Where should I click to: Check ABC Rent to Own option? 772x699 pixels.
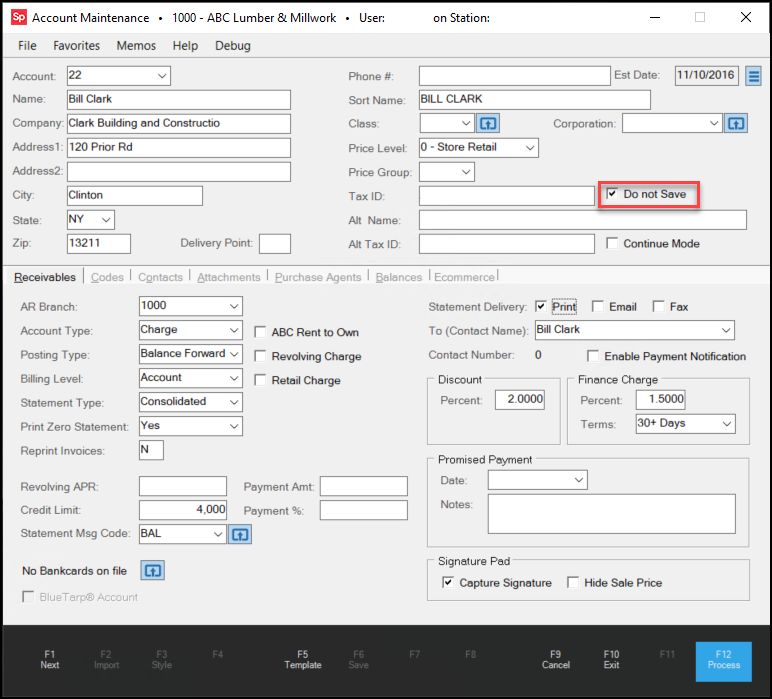pyautogui.click(x=260, y=332)
